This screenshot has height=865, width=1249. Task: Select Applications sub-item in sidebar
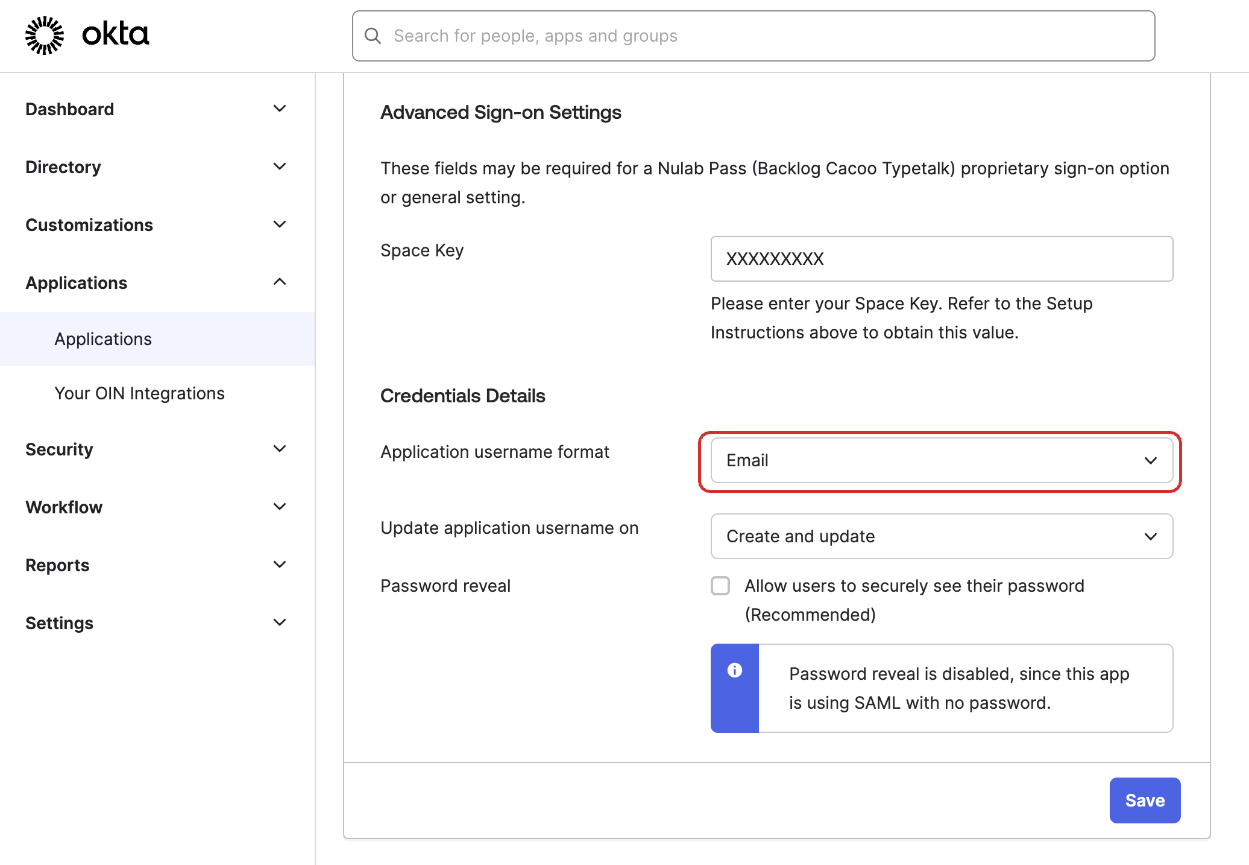coord(157,339)
